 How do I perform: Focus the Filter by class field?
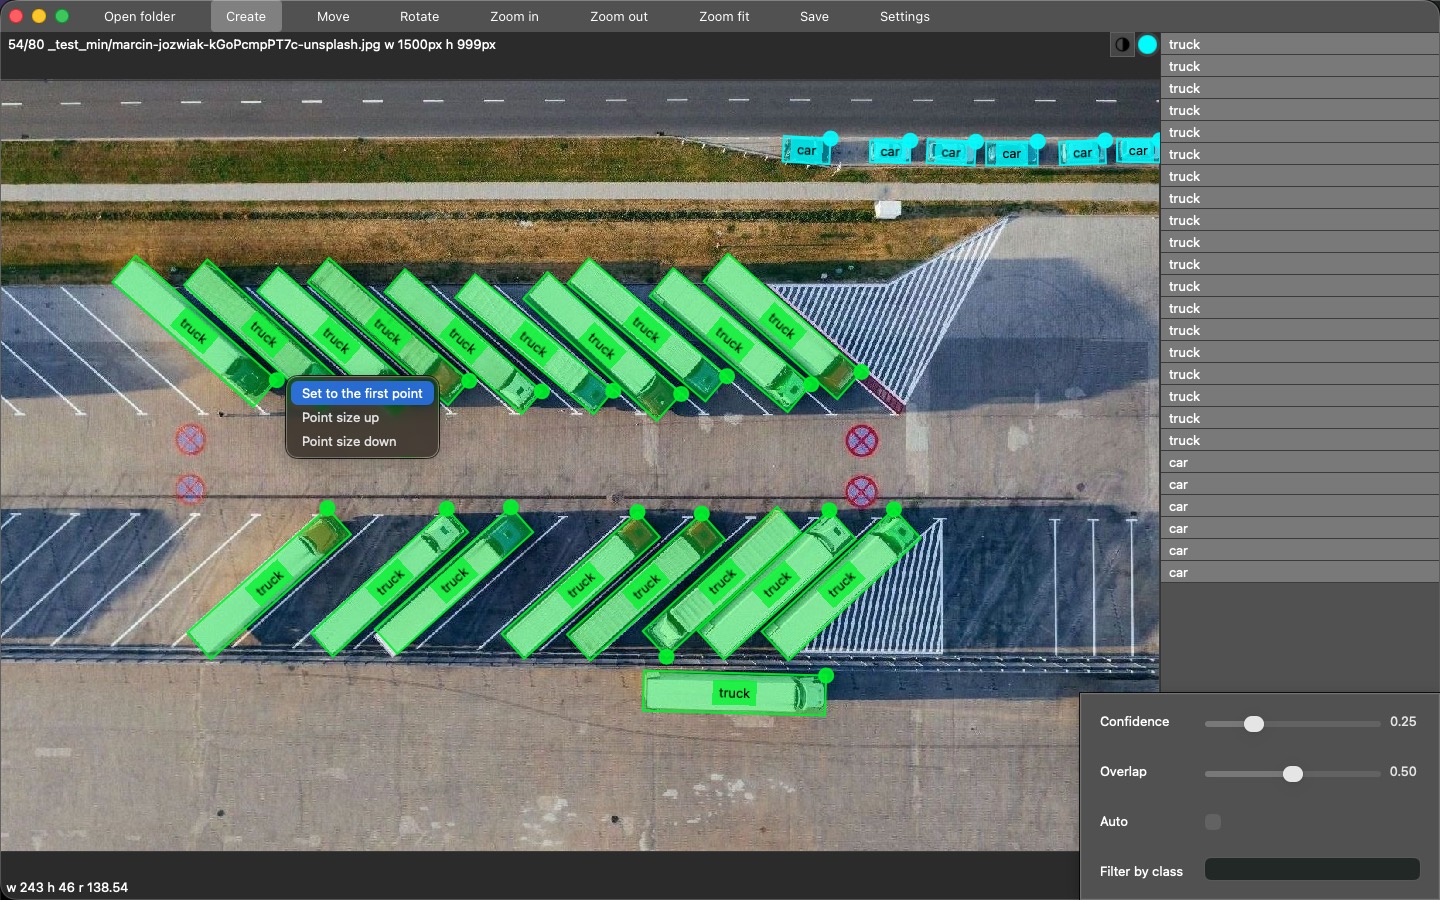click(1311, 870)
